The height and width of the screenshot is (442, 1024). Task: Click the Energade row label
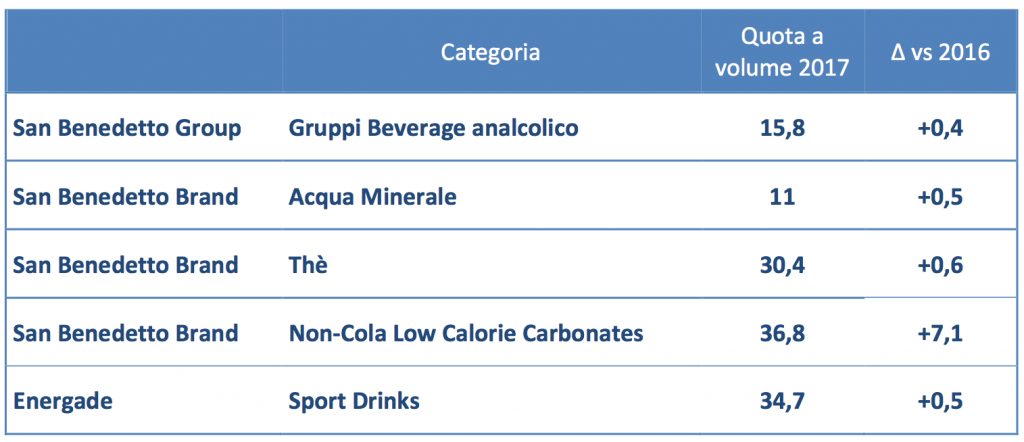62,401
